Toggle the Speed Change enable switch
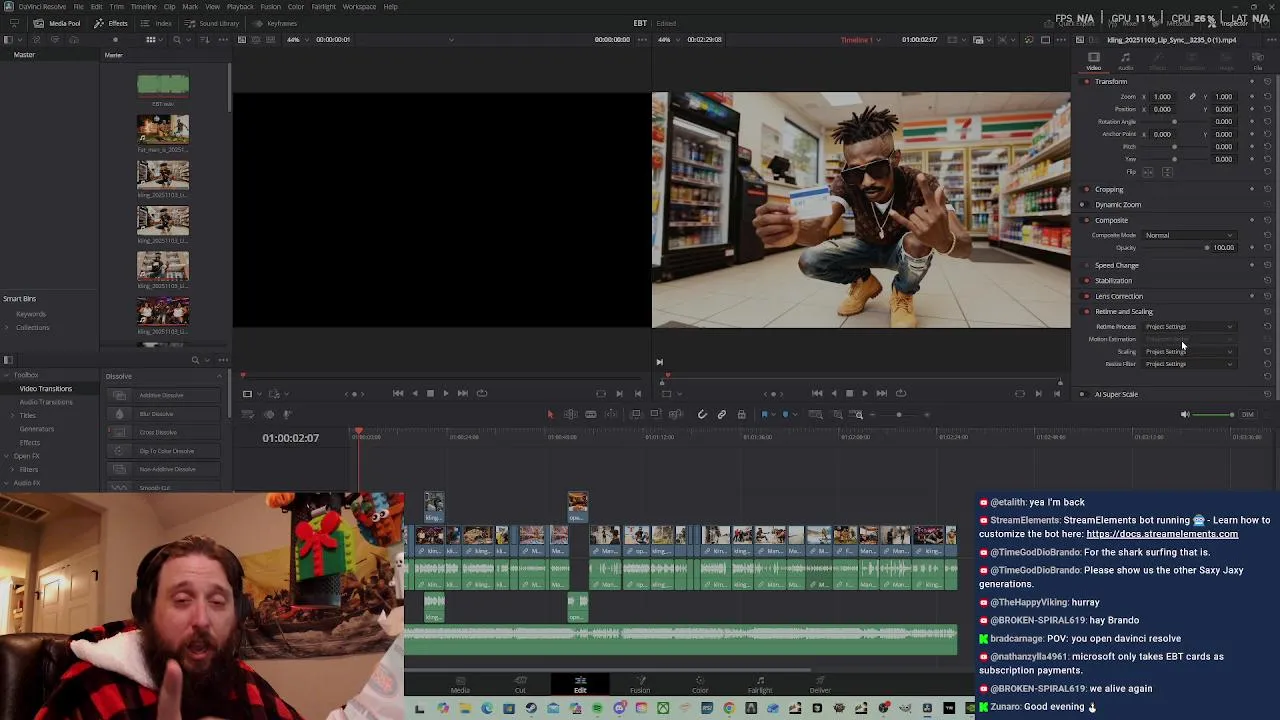Screen dimensions: 1280x720 click(x=1087, y=266)
